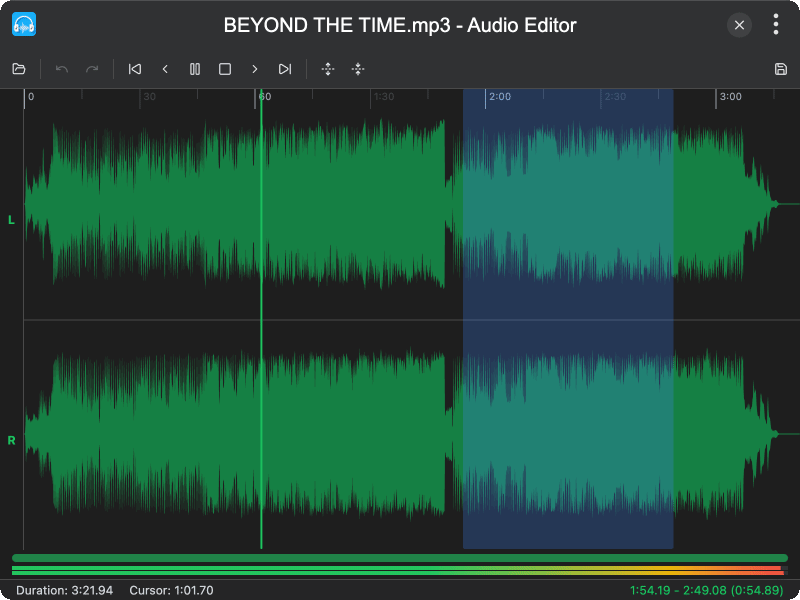This screenshot has width=800, height=600.
Task: Close the audio editor with X button
Action: [739, 25]
